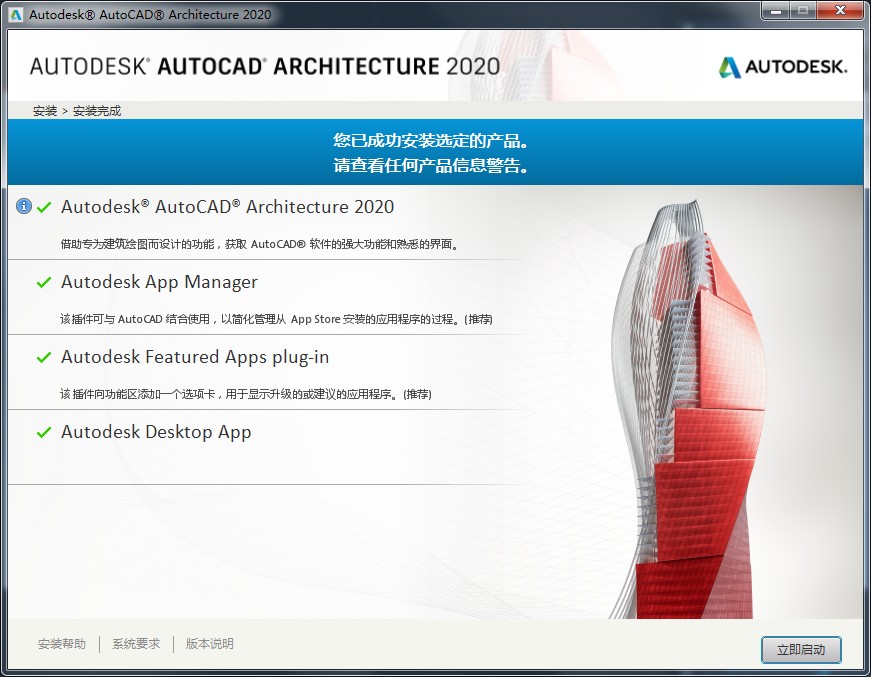Open the 系统要求 link
871x677 pixels.
tap(136, 644)
